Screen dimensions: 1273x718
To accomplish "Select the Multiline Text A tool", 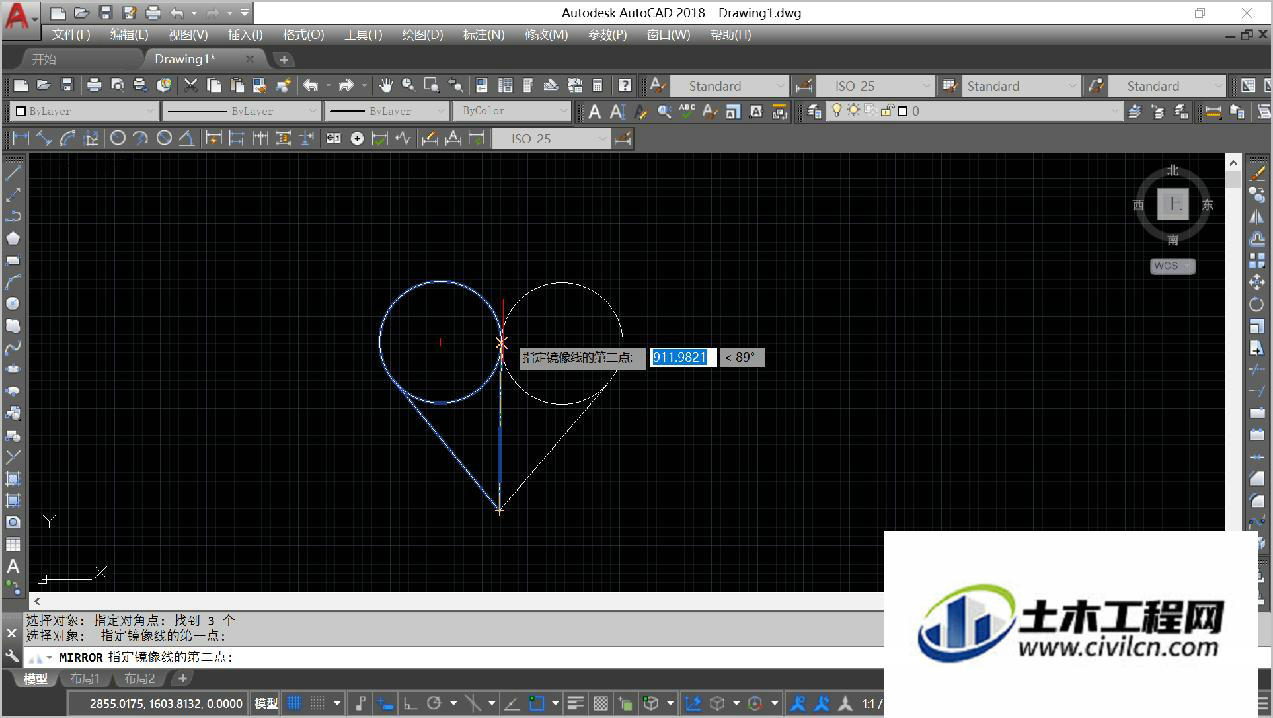I will click(x=13, y=567).
